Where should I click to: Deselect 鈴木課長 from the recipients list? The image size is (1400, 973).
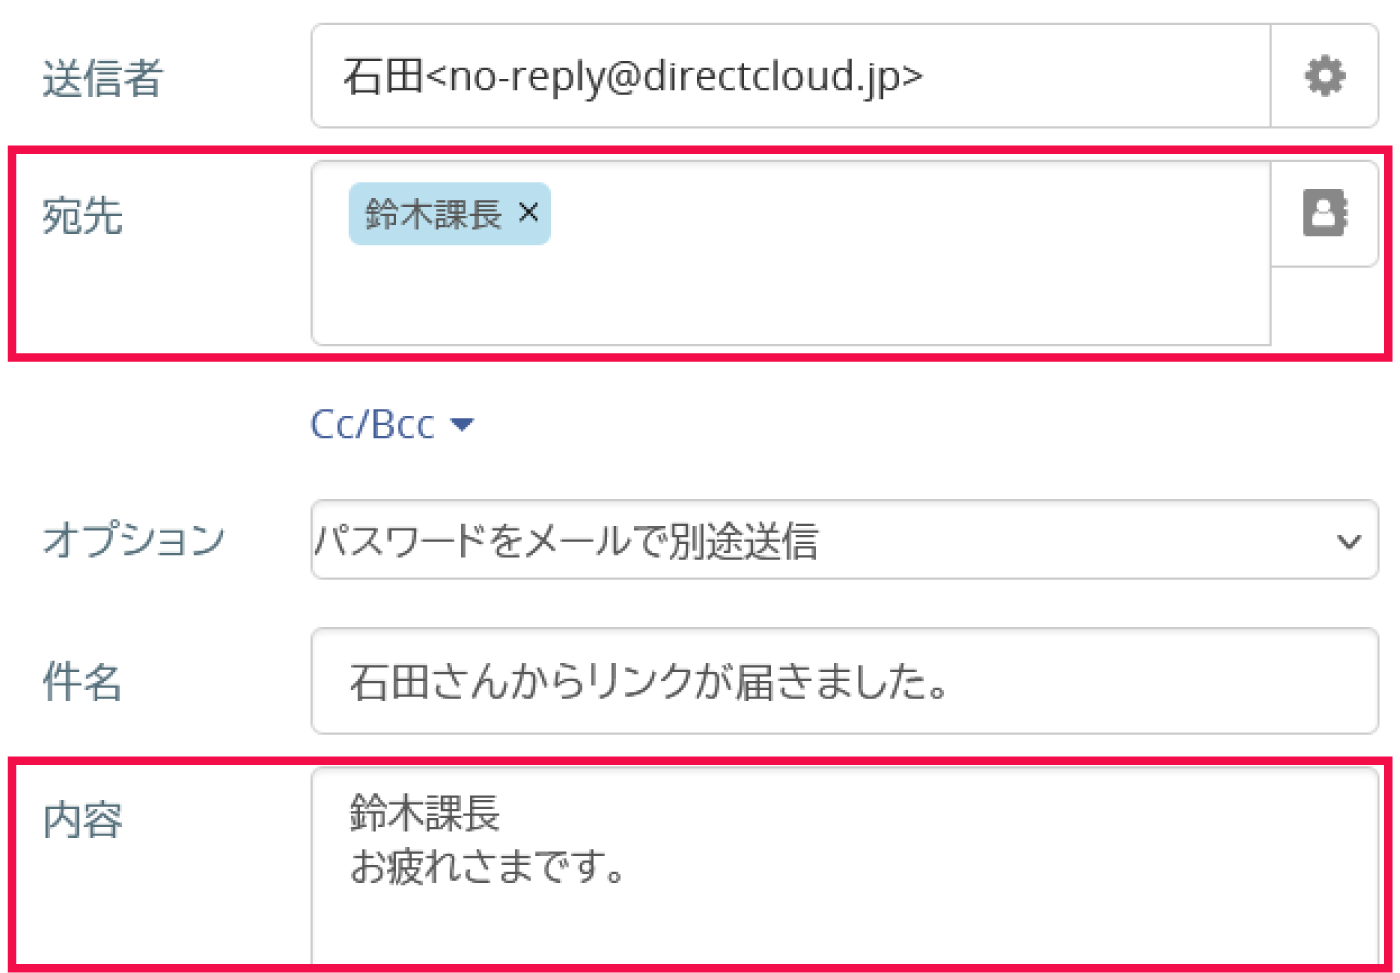pos(528,212)
